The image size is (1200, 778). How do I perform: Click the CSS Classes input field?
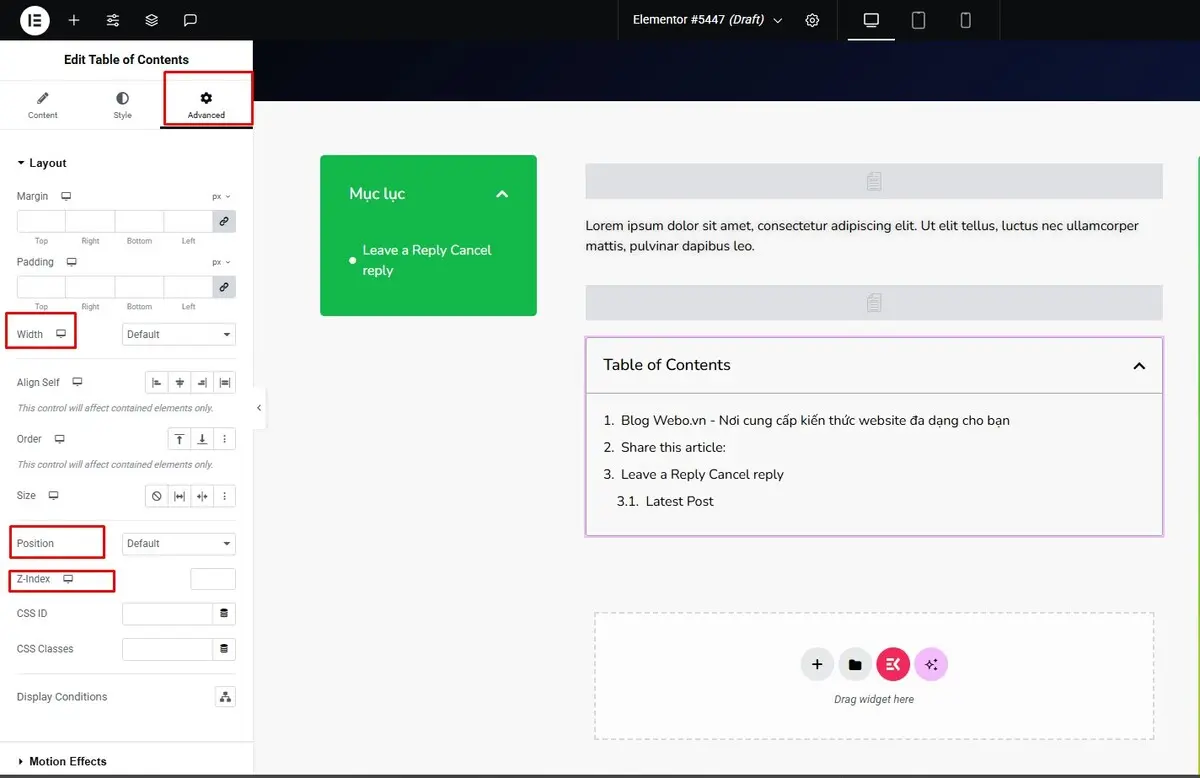(x=167, y=649)
